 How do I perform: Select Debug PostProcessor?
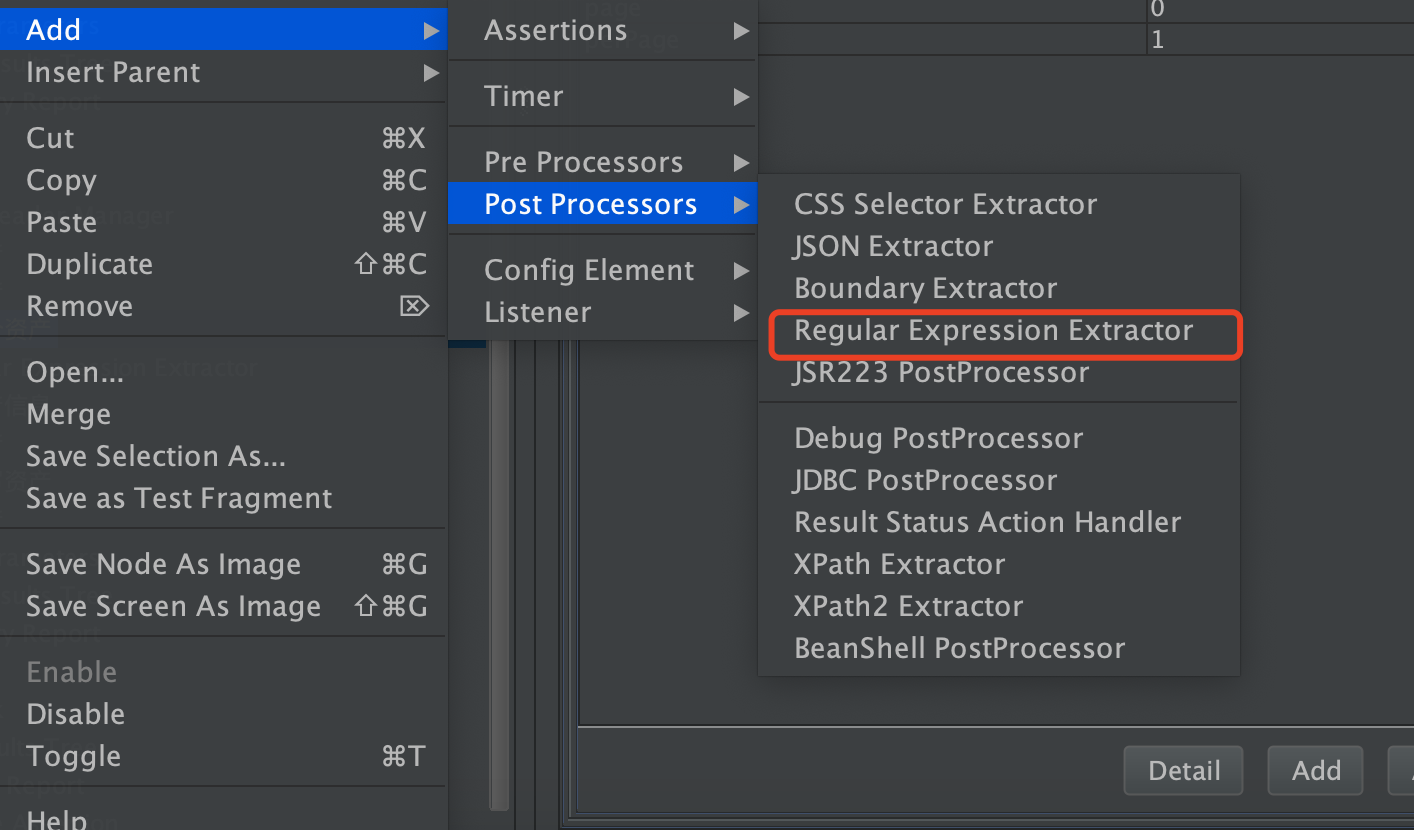point(938,439)
